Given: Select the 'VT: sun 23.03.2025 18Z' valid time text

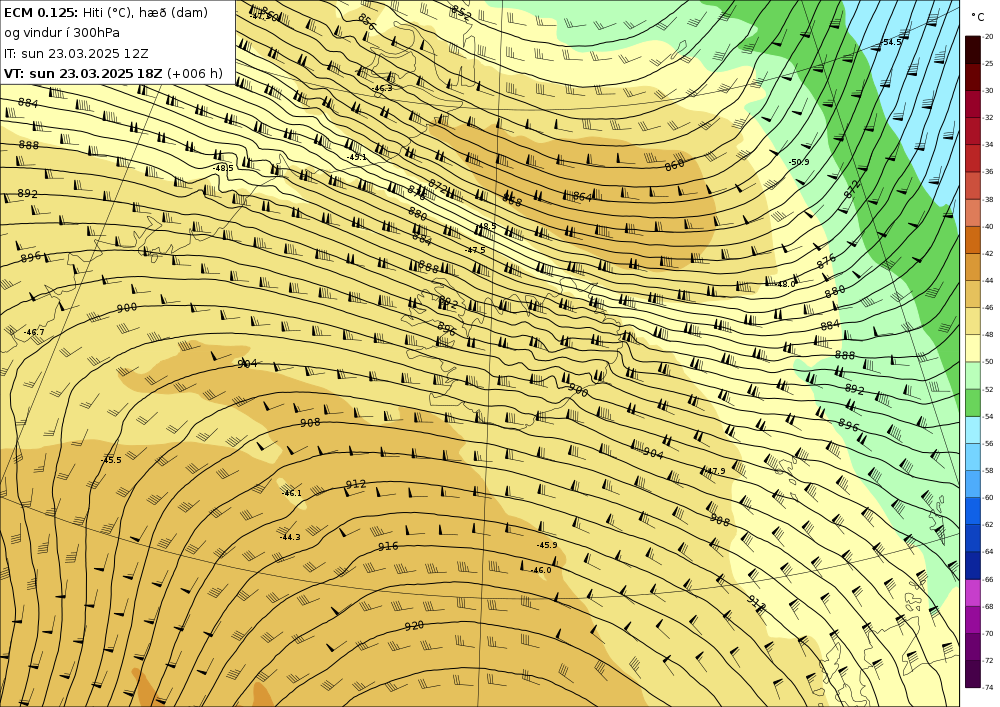Looking at the screenshot, I should click(x=83, y=73).
